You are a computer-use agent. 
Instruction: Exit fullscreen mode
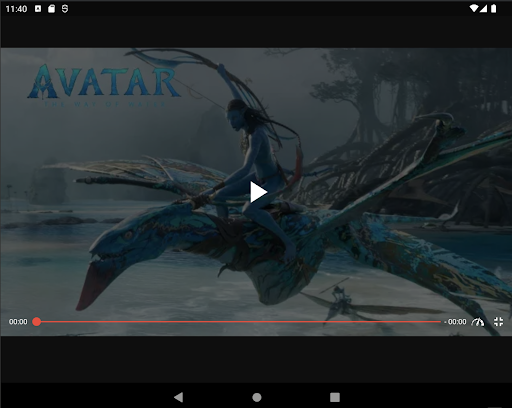click(x=498, y=322)
